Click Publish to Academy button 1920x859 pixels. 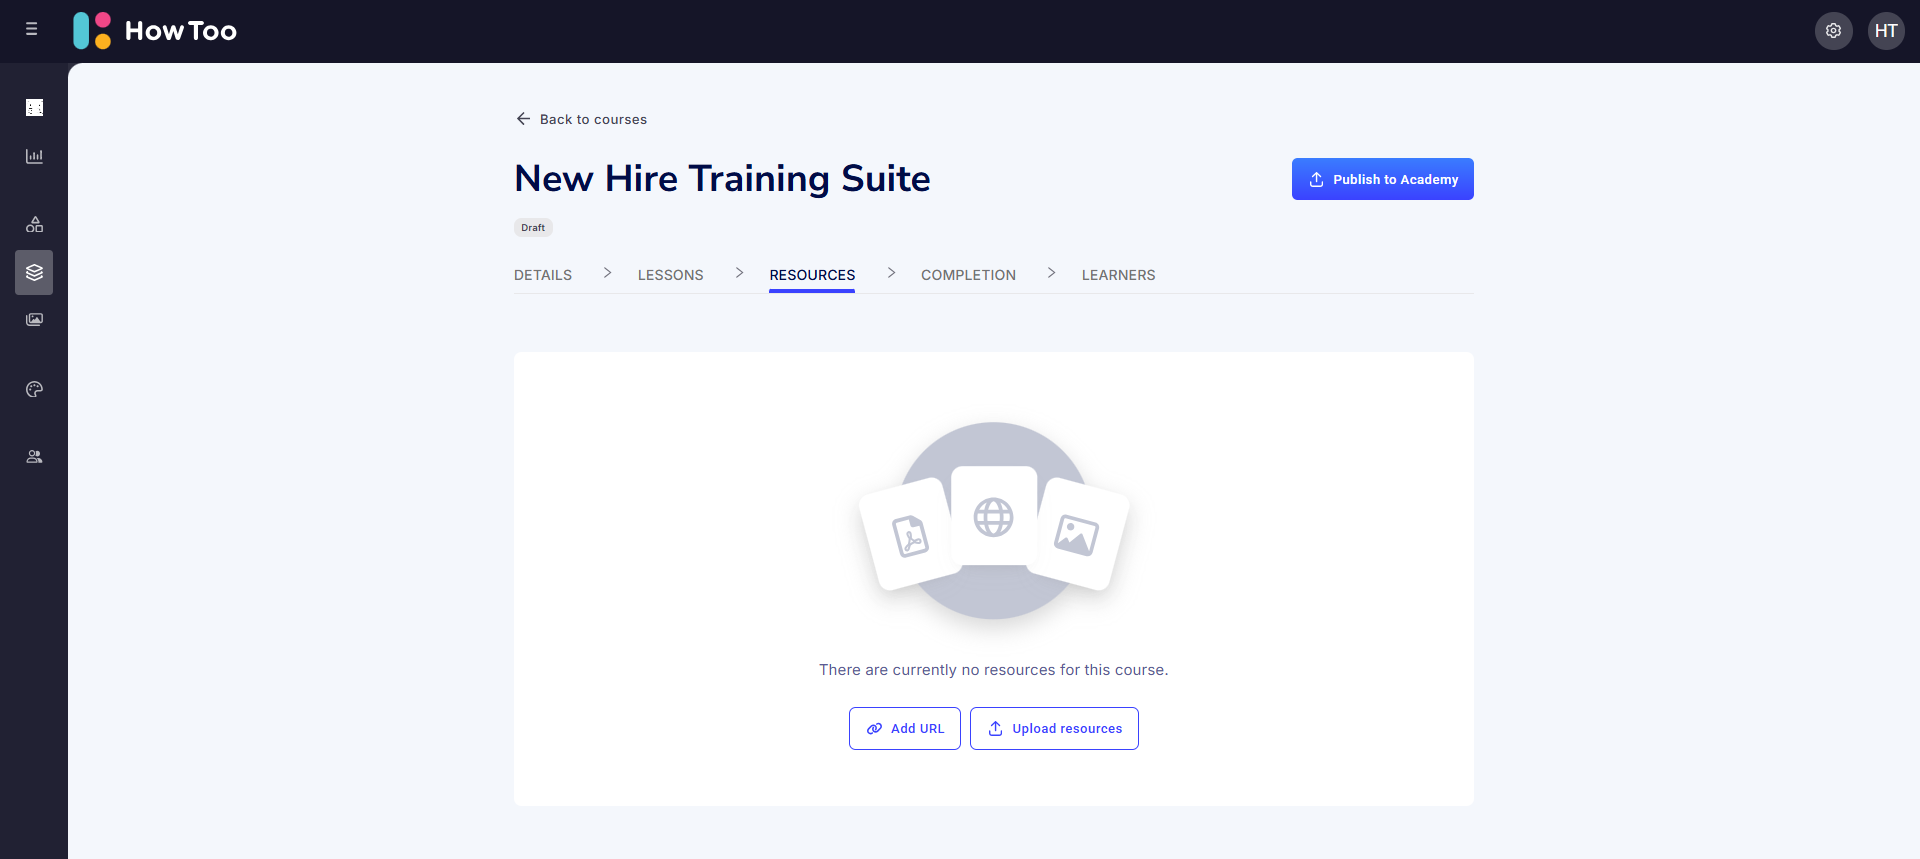point(1382,179)
